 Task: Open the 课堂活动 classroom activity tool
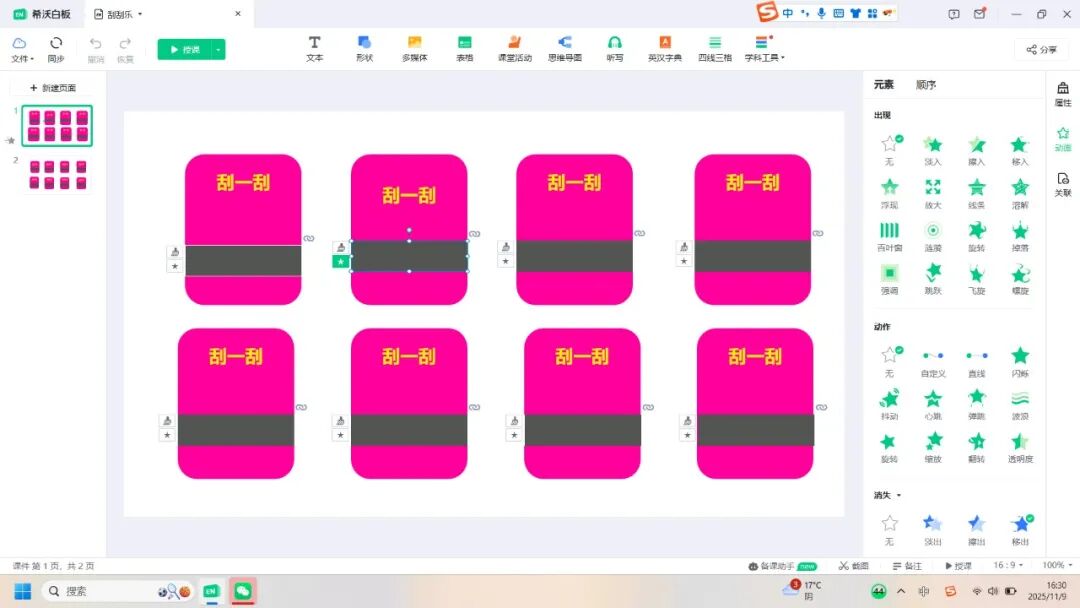[x=515, y=48]
